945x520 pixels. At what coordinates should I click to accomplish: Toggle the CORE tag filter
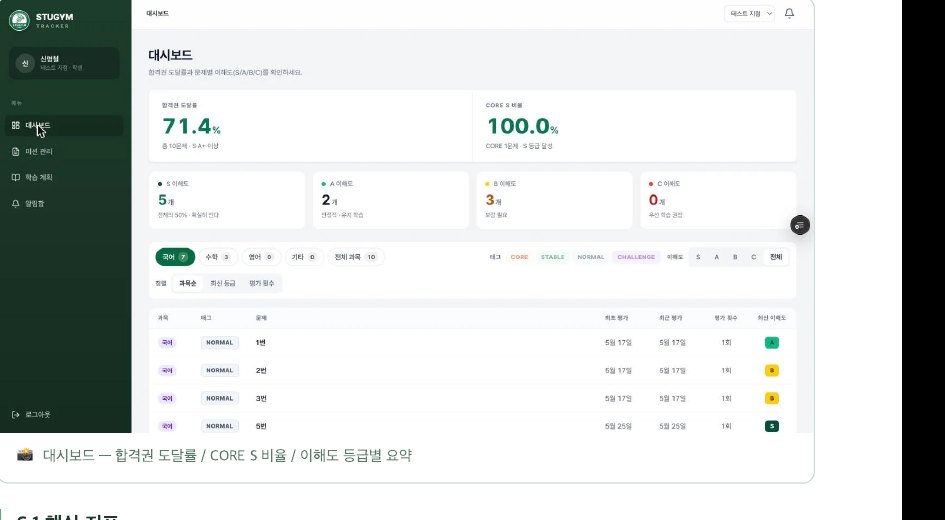[519, 257]
